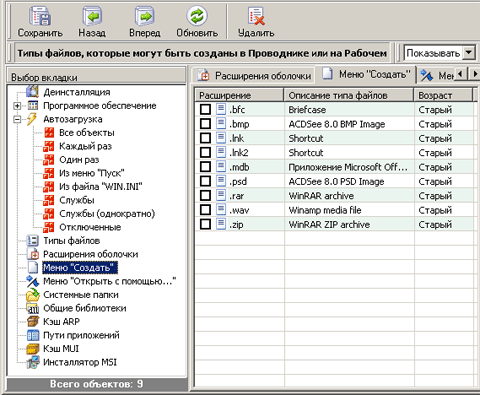The height and width of the screenshot is (395, 480).
Task: Check the .lnk Shortcut checkbox
Action: 205,138
